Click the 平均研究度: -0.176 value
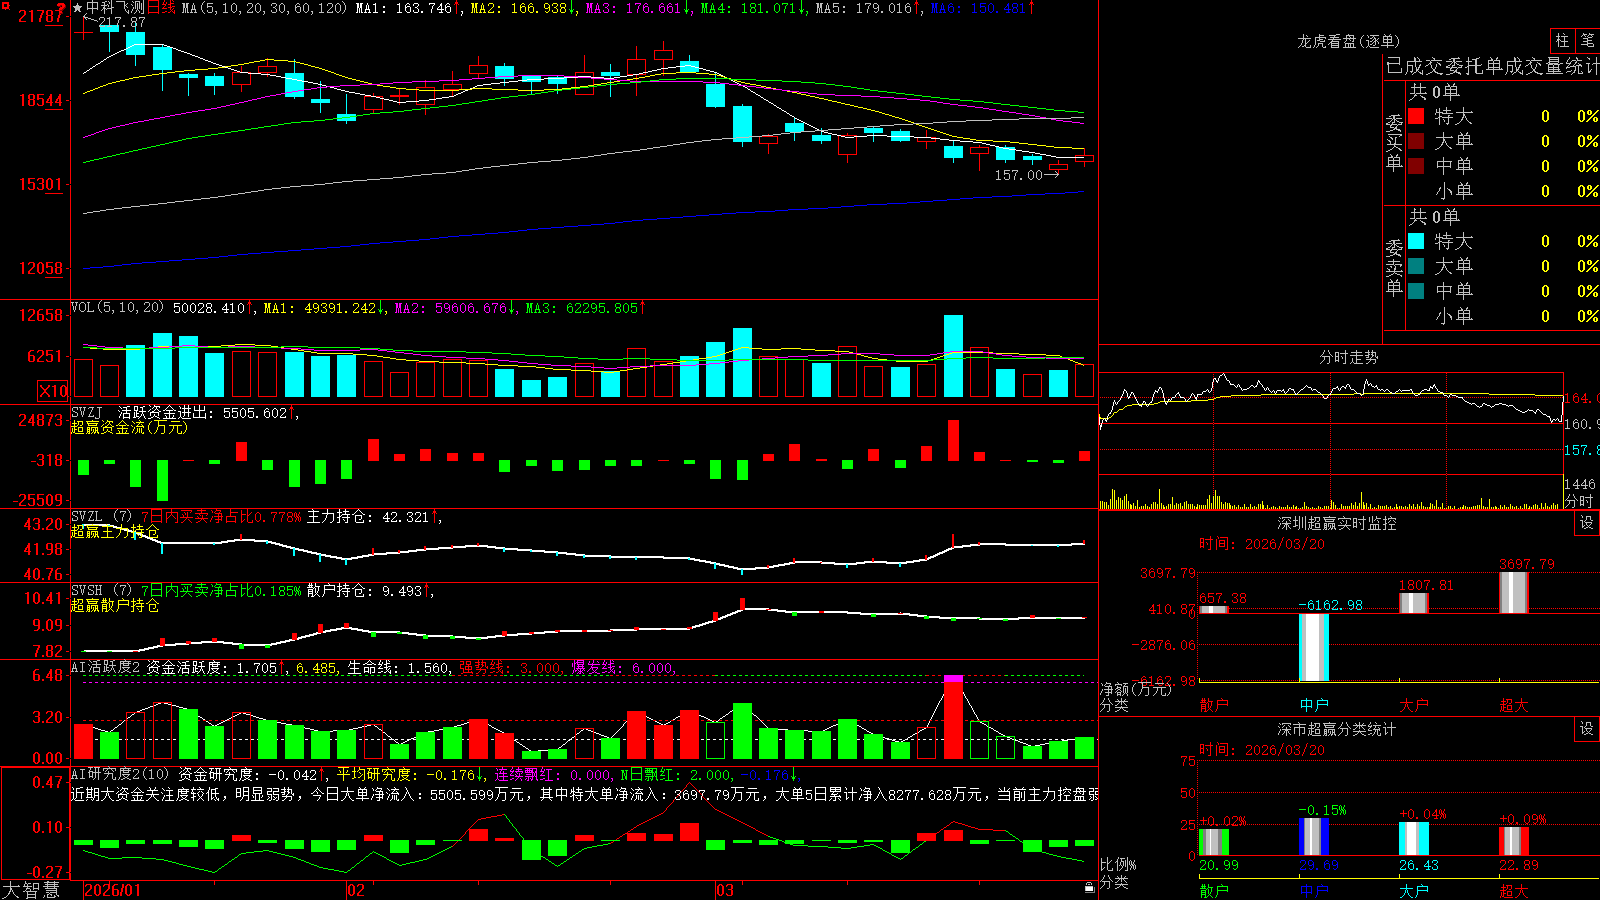This screenshot has height=900, width=1600. [409, 774]
